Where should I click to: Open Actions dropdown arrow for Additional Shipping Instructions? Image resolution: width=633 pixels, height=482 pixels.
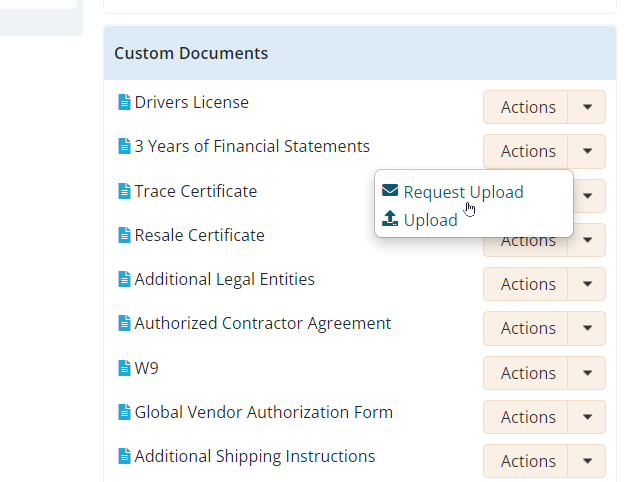pos(587,461)
